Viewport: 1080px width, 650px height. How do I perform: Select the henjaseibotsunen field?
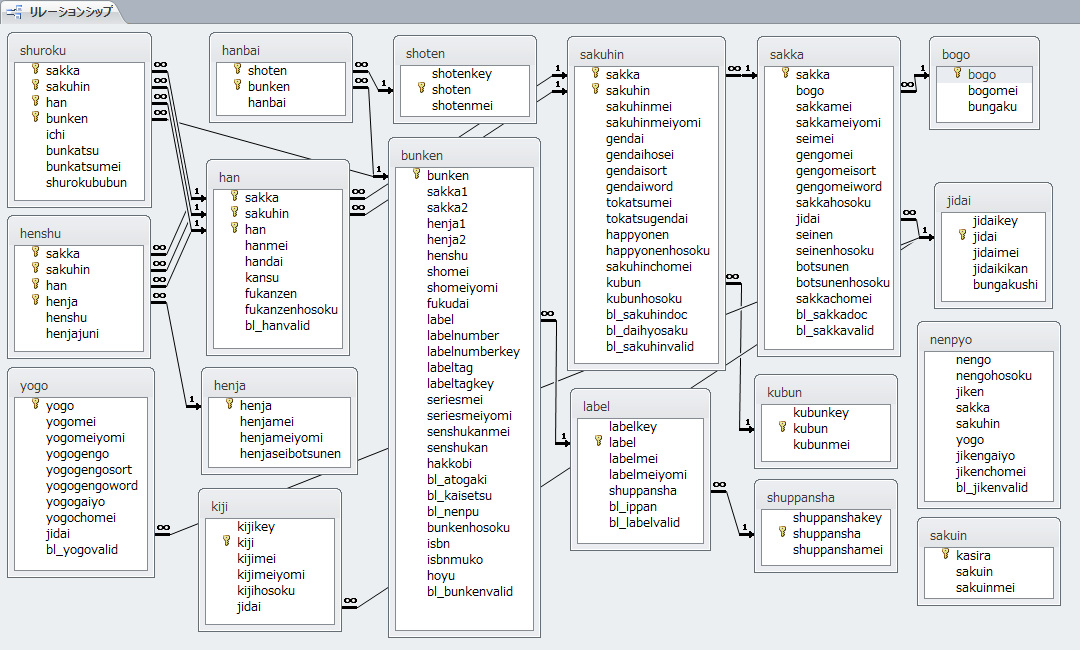pyautogui.click(x=290, y=453)
